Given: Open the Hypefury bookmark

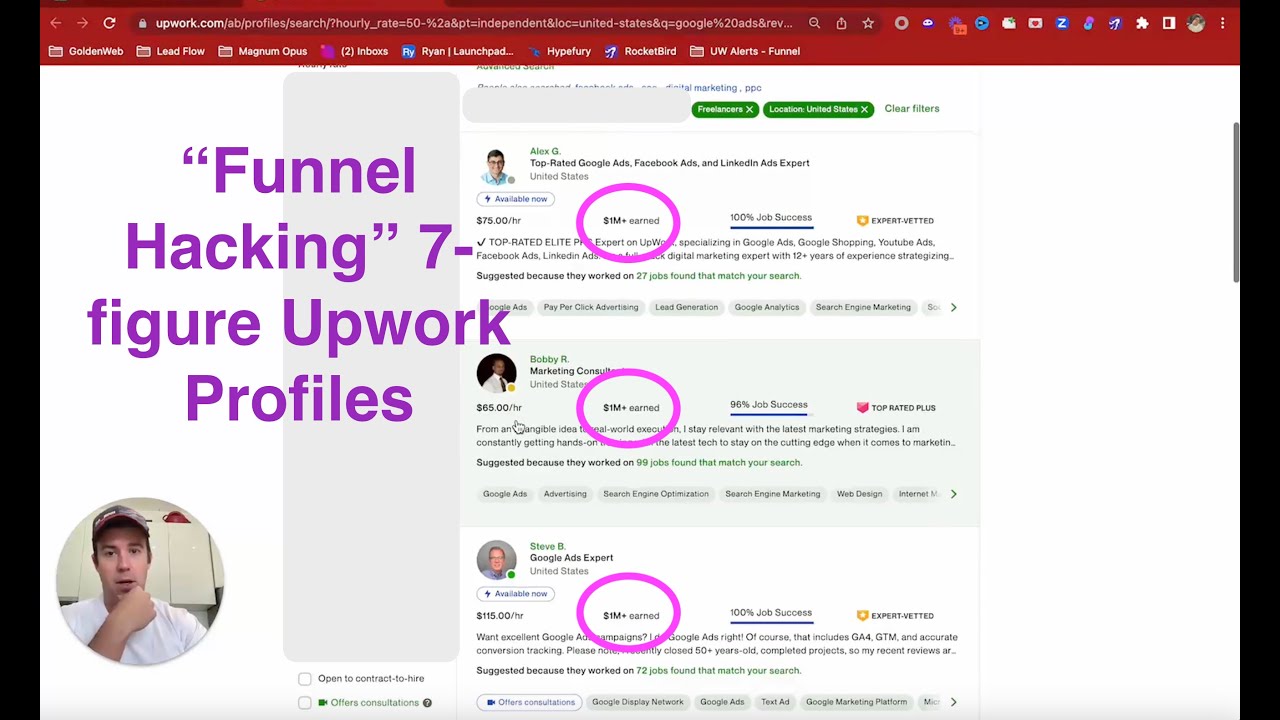Looking at the screenshot, I should tap(560, 51).
